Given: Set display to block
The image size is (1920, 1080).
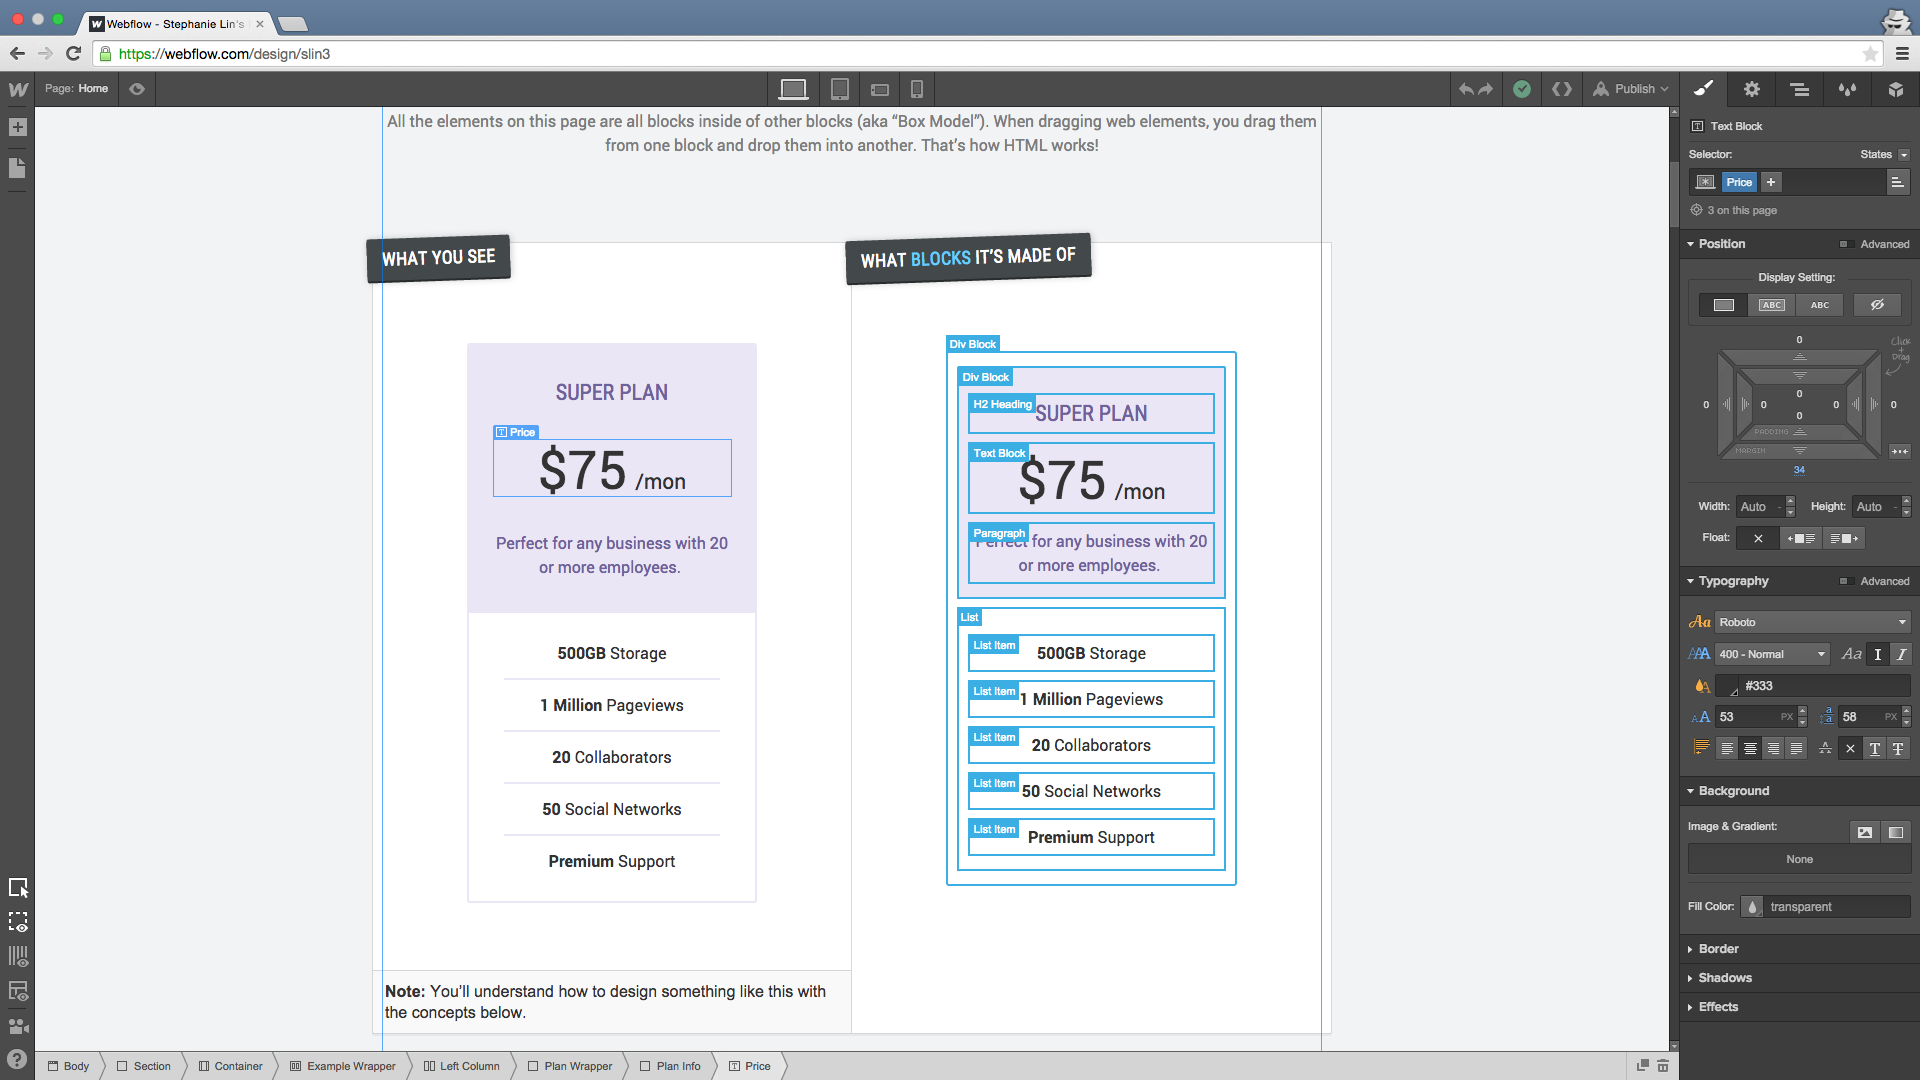Looking at the screenshot, I should 1723,305.
